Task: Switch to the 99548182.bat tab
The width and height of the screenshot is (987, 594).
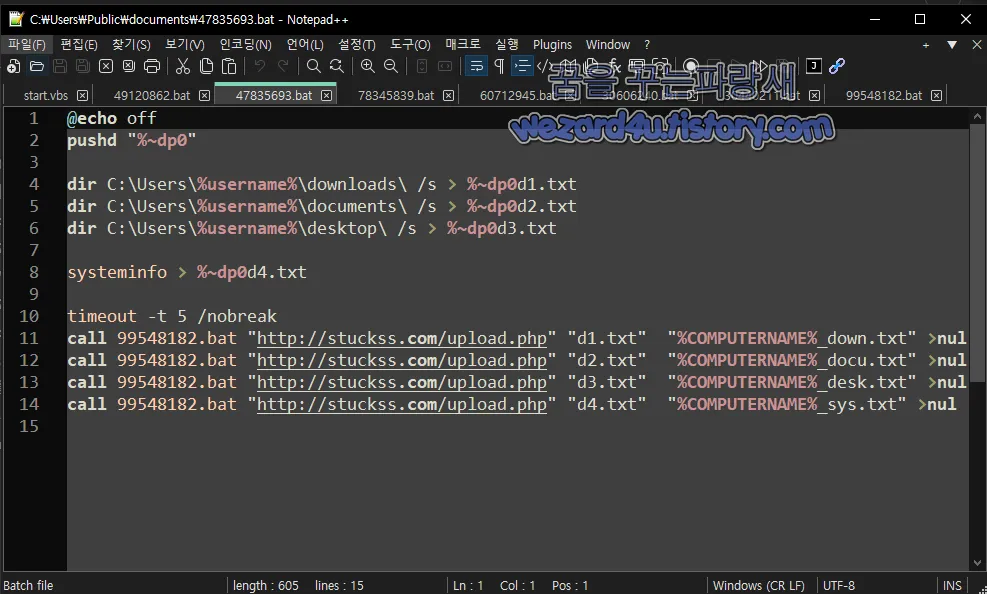Action: click(x=884, y=96)
